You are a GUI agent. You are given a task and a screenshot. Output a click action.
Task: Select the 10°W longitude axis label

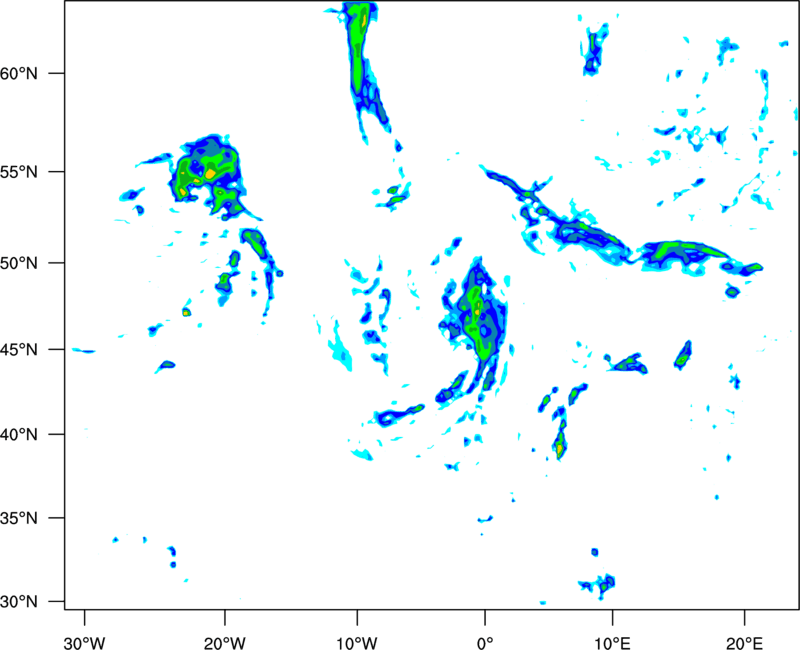[357, 643]
